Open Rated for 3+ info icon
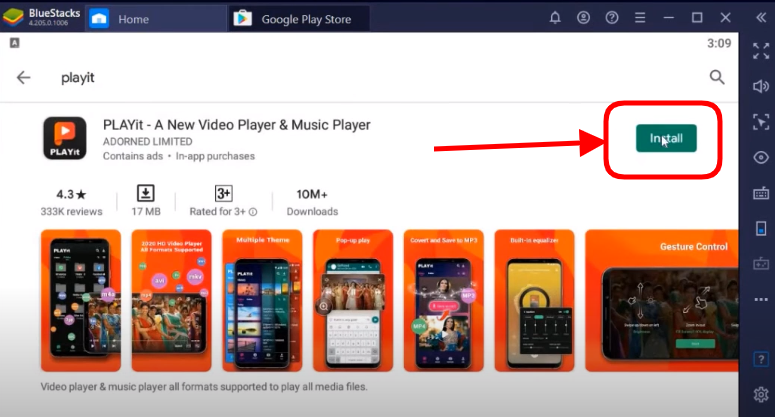 (x=253, y=212)
